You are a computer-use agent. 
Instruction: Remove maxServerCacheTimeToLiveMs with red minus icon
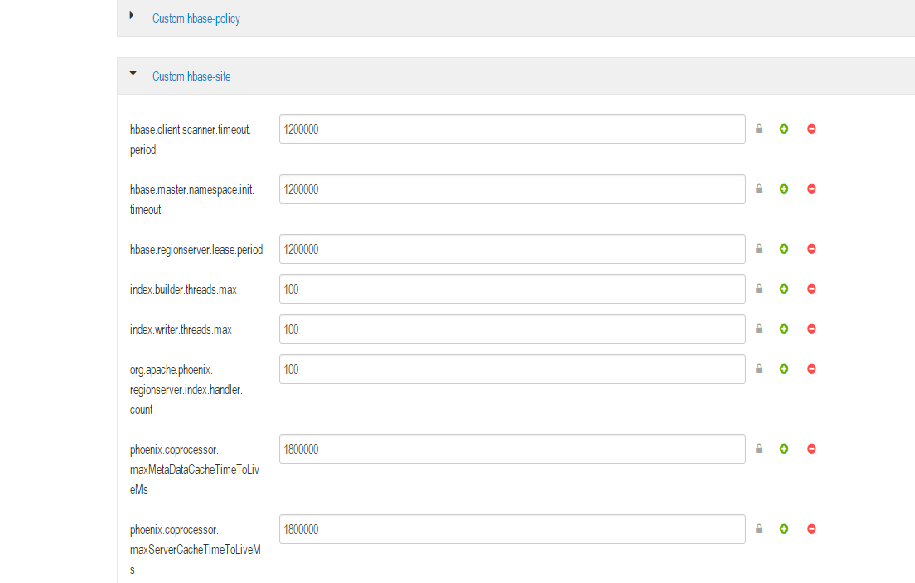pyautogui.click(x=811, y=529)
